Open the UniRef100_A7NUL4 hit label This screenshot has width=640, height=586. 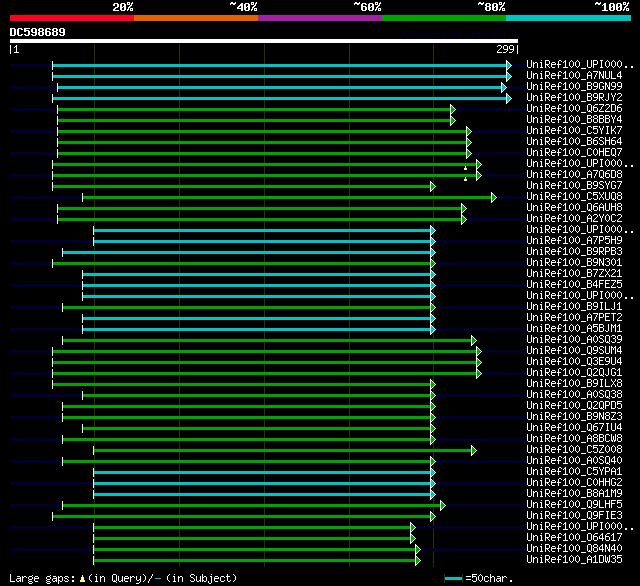[574, 75]
